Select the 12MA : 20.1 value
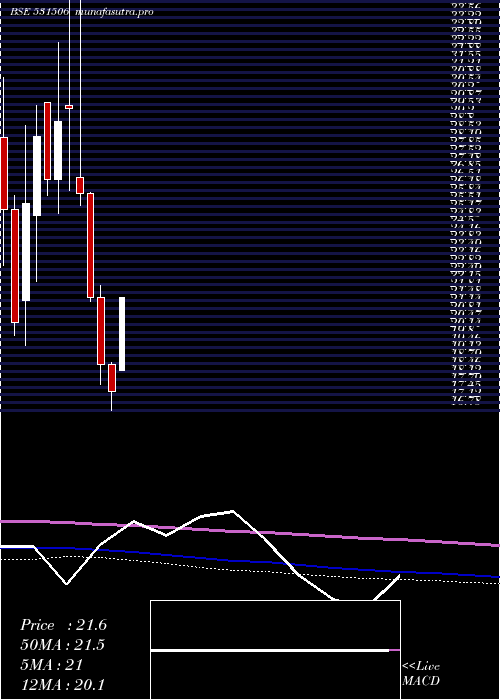Image resolution: width=500 pixels, height=700 pixels. coord(62,685)
